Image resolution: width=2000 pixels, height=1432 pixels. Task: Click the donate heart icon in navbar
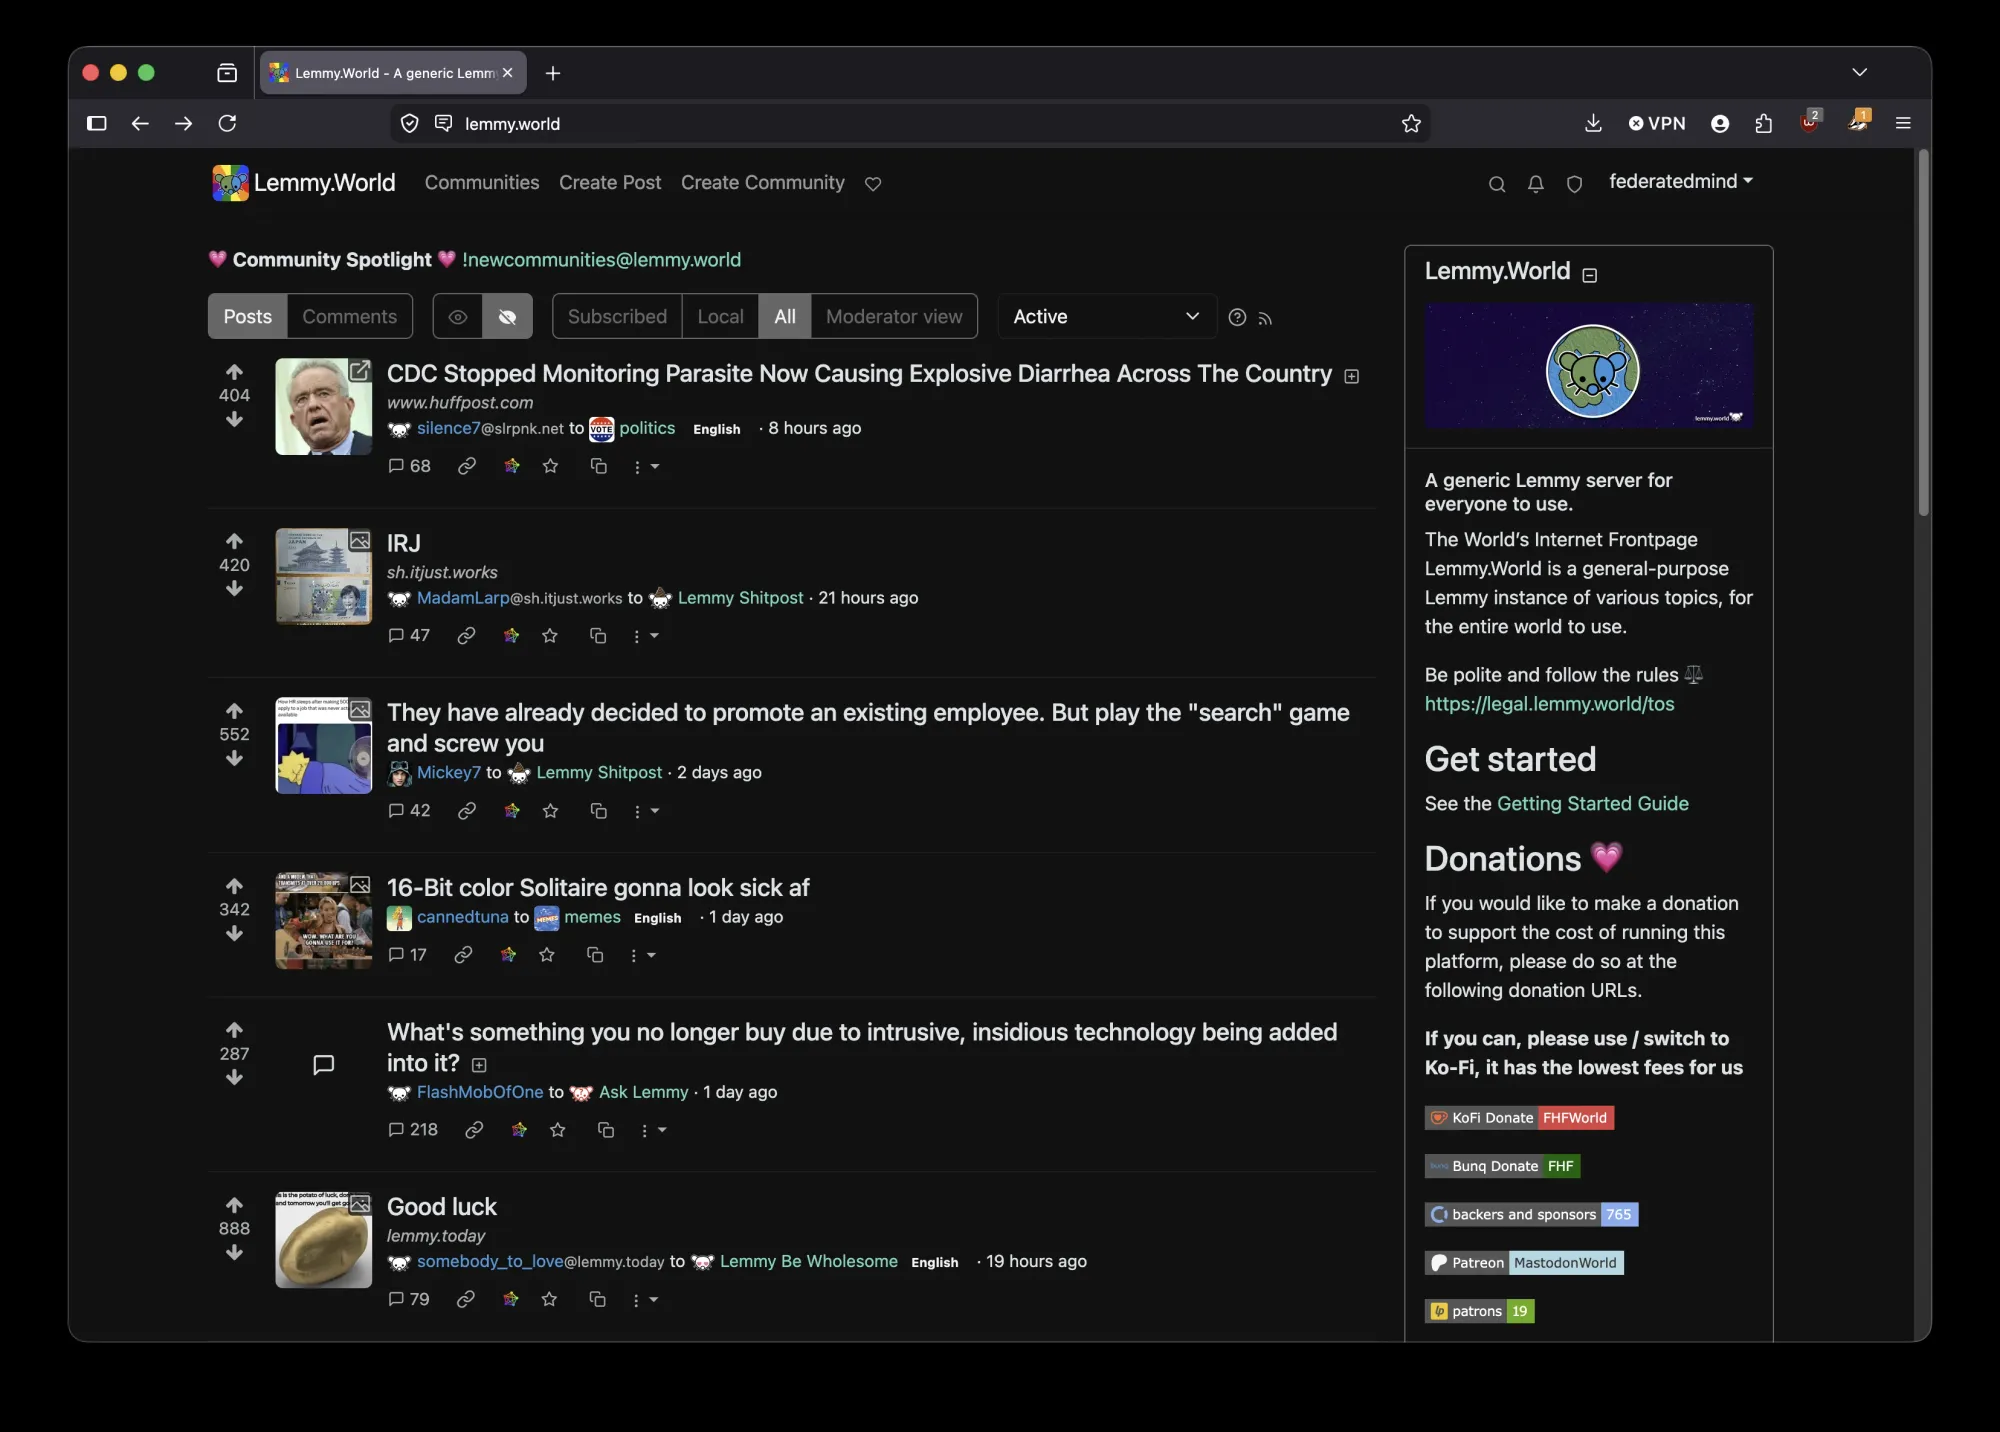[873, 184]
